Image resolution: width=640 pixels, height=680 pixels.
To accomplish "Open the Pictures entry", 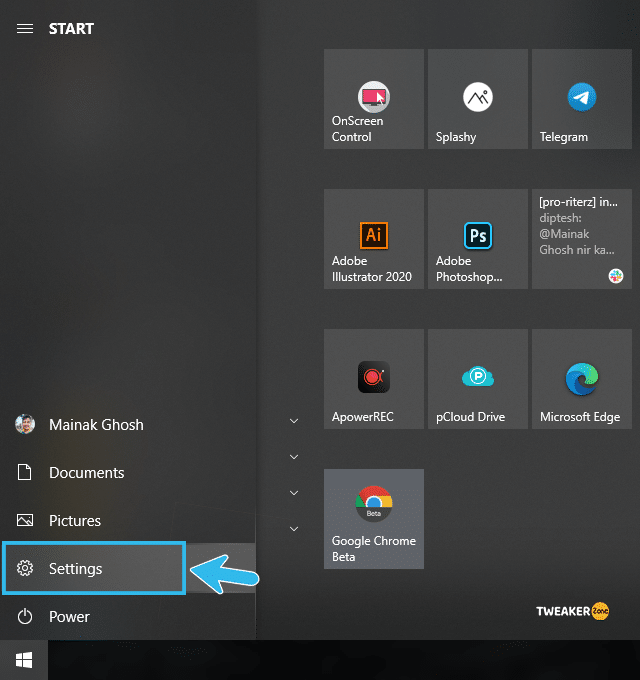I will (128, 520).
